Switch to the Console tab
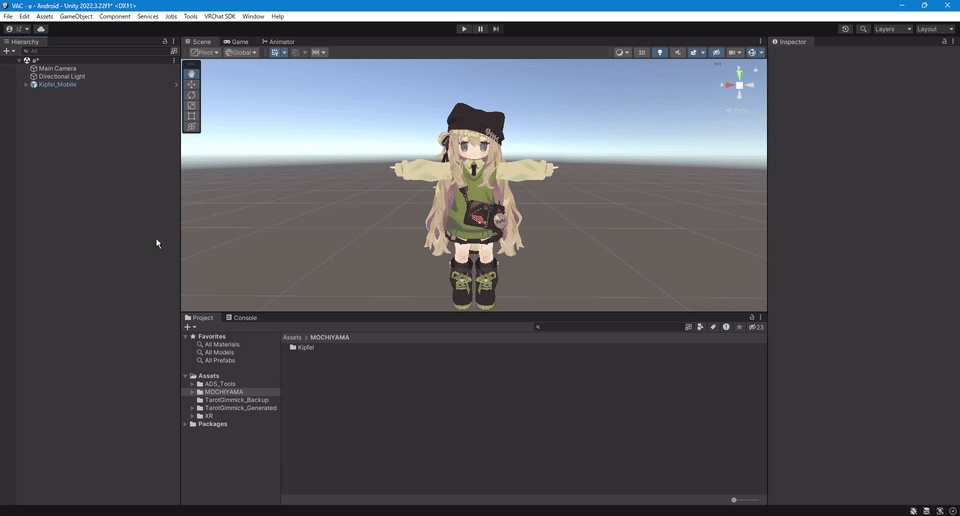Image resolution: width=960 pixels, height=516 pixels. [x=241, y=318]
